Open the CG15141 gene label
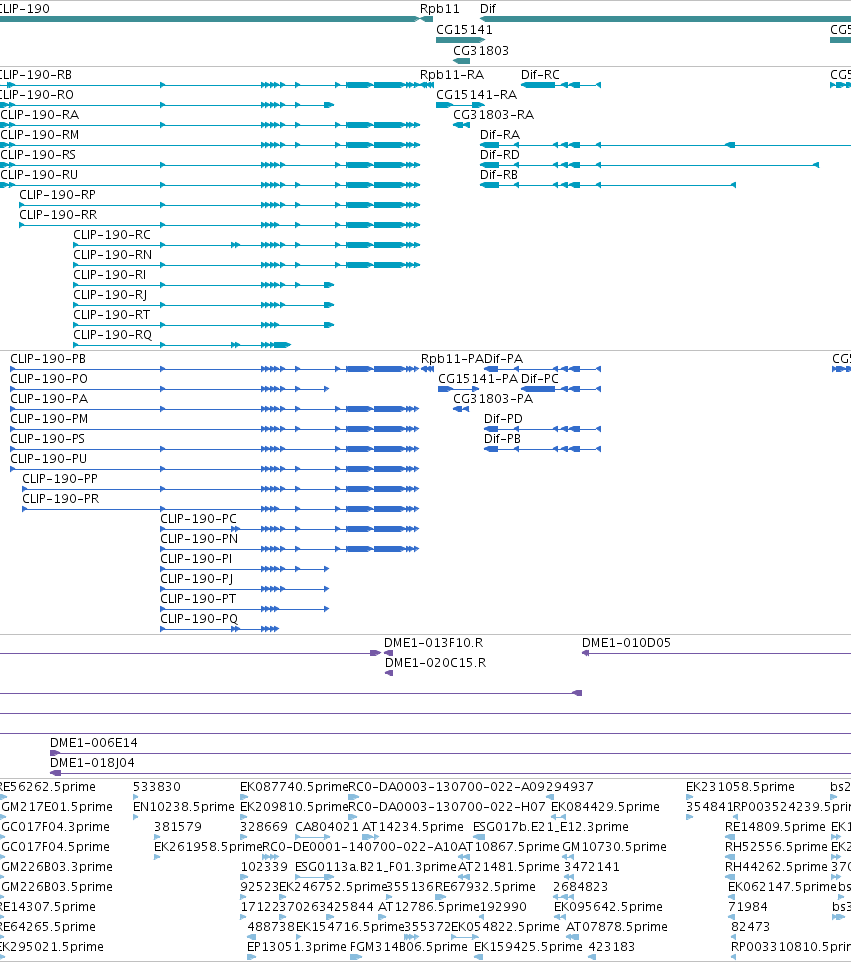851x962 pixels. (464, 29)
